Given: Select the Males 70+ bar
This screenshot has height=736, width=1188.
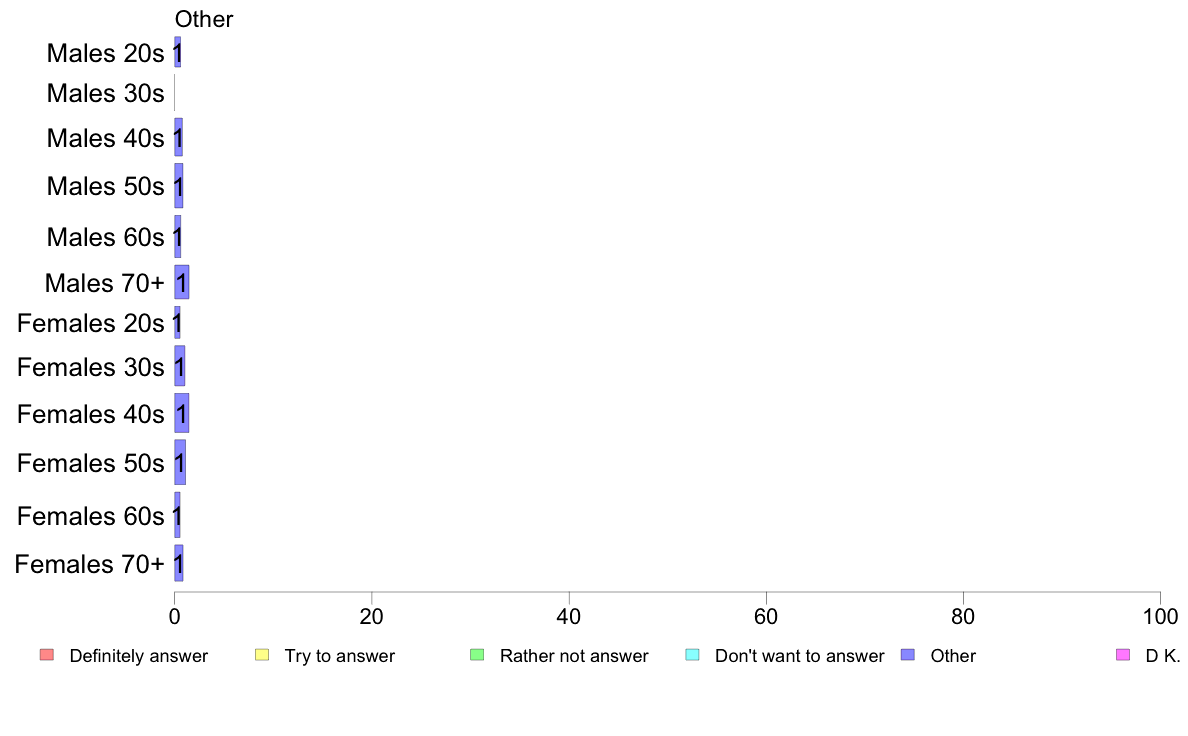Looking at the screenshot, I should point(181,282).
